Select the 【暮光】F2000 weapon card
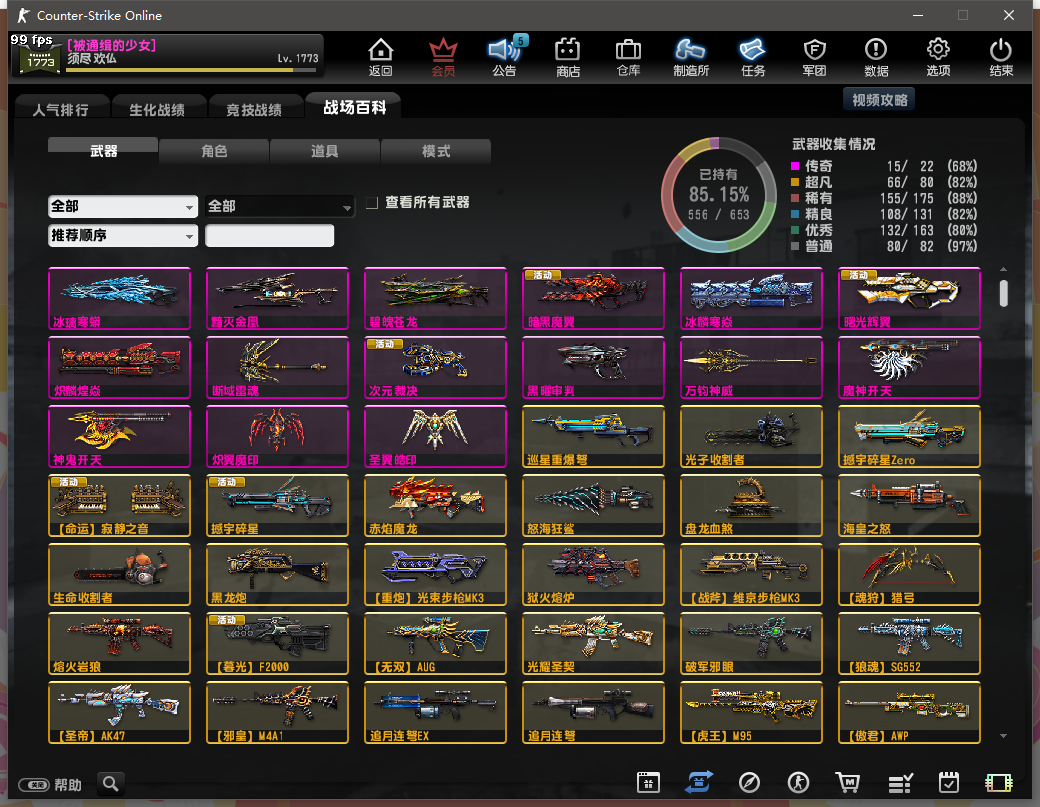 pyautogui.click(x=277, y=643)
